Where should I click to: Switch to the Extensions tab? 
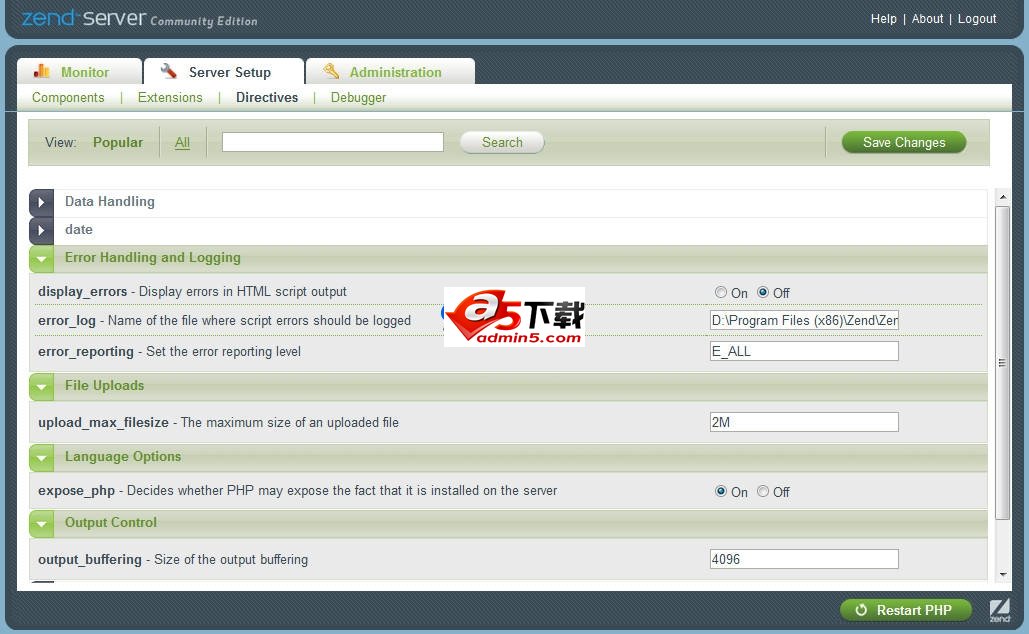[169, 97]
